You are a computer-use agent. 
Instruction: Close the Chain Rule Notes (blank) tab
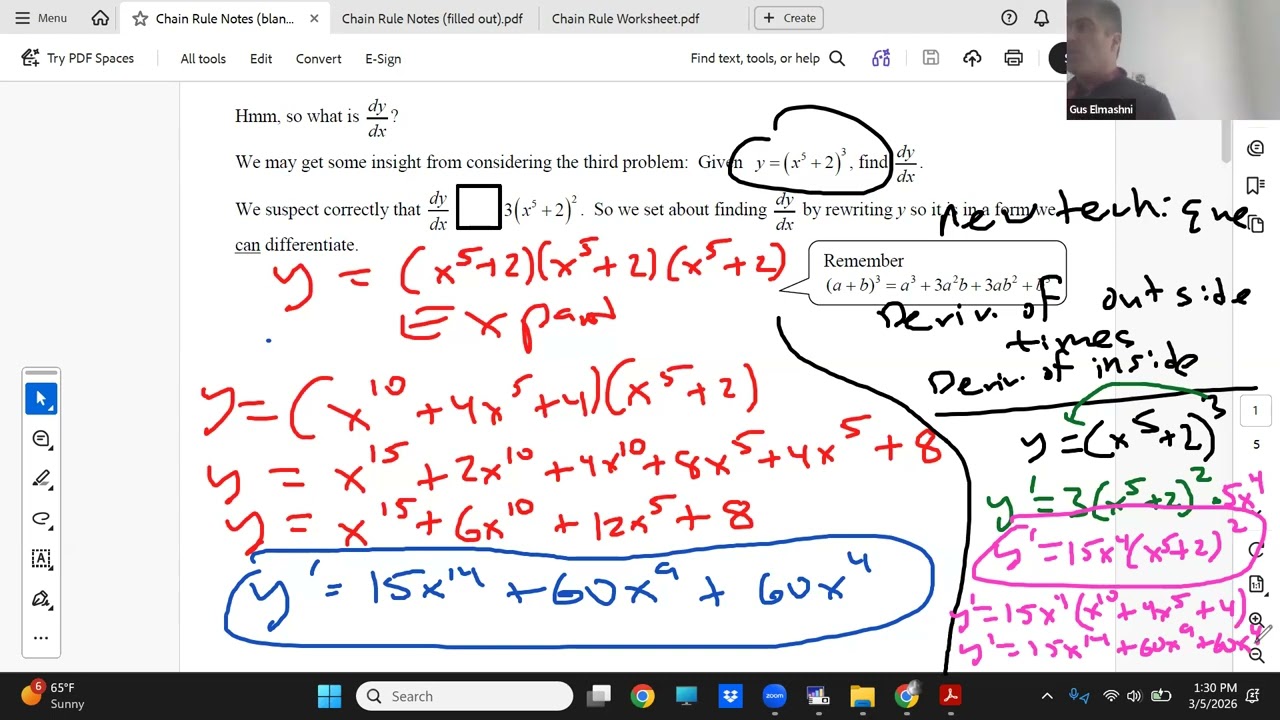click(314, 19)
